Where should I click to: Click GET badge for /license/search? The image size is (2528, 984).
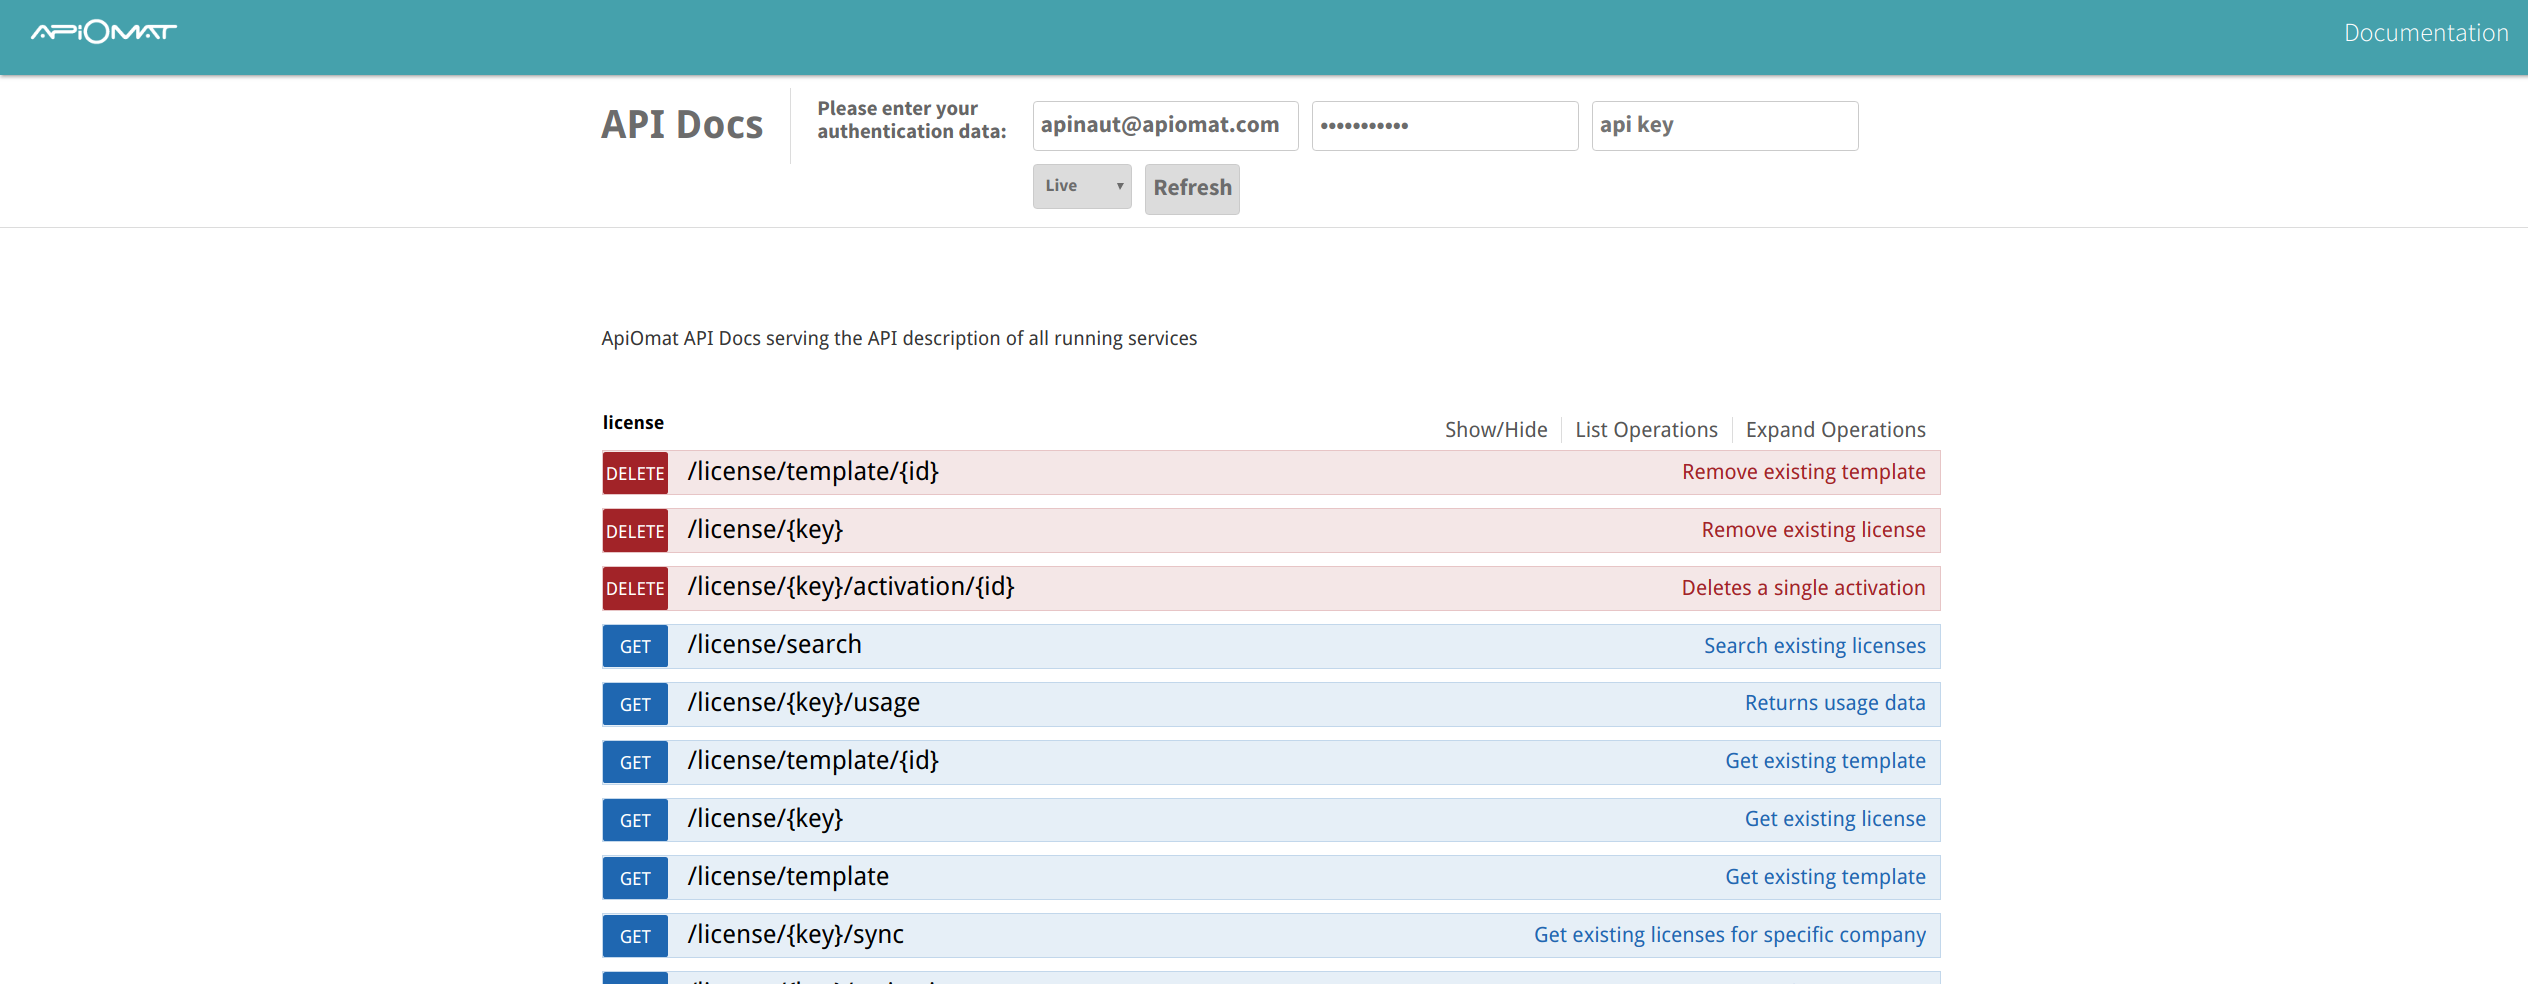click(635, 647)
